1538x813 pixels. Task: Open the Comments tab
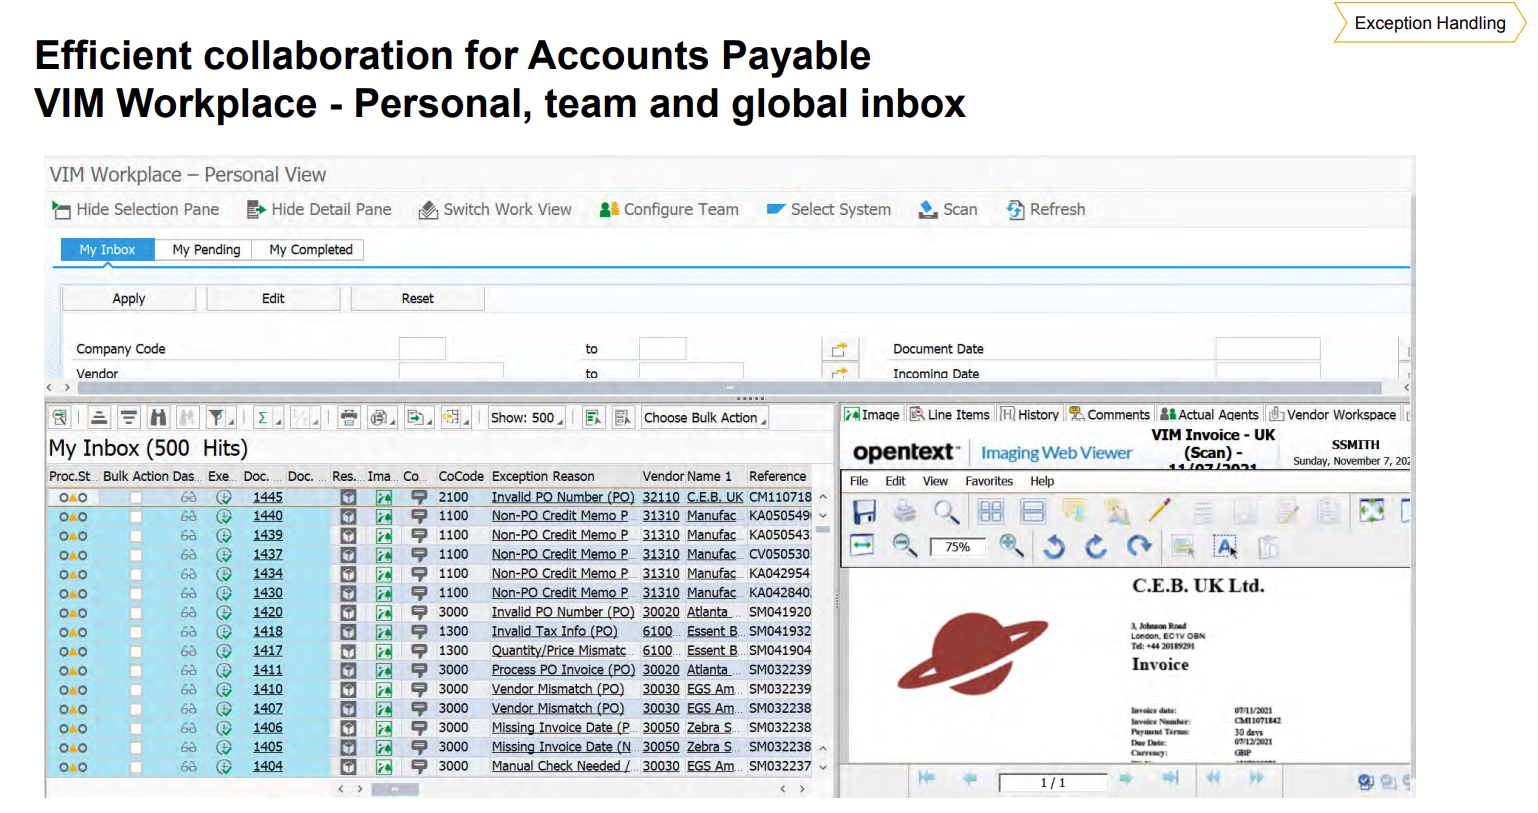click(x=1109, y=414)
